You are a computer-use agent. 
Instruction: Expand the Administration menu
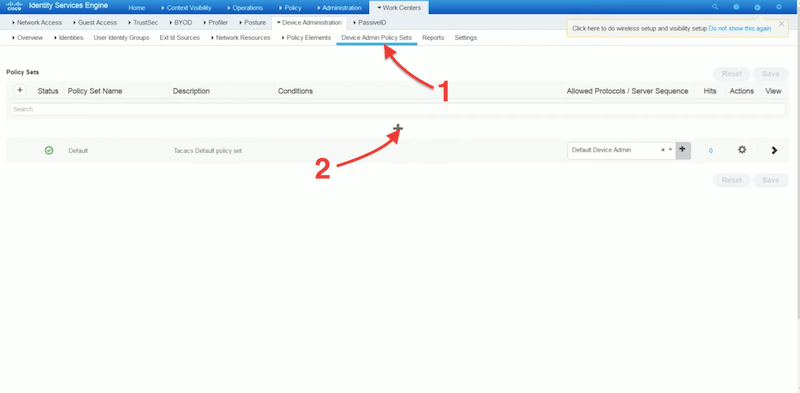[x=339, y=8]
